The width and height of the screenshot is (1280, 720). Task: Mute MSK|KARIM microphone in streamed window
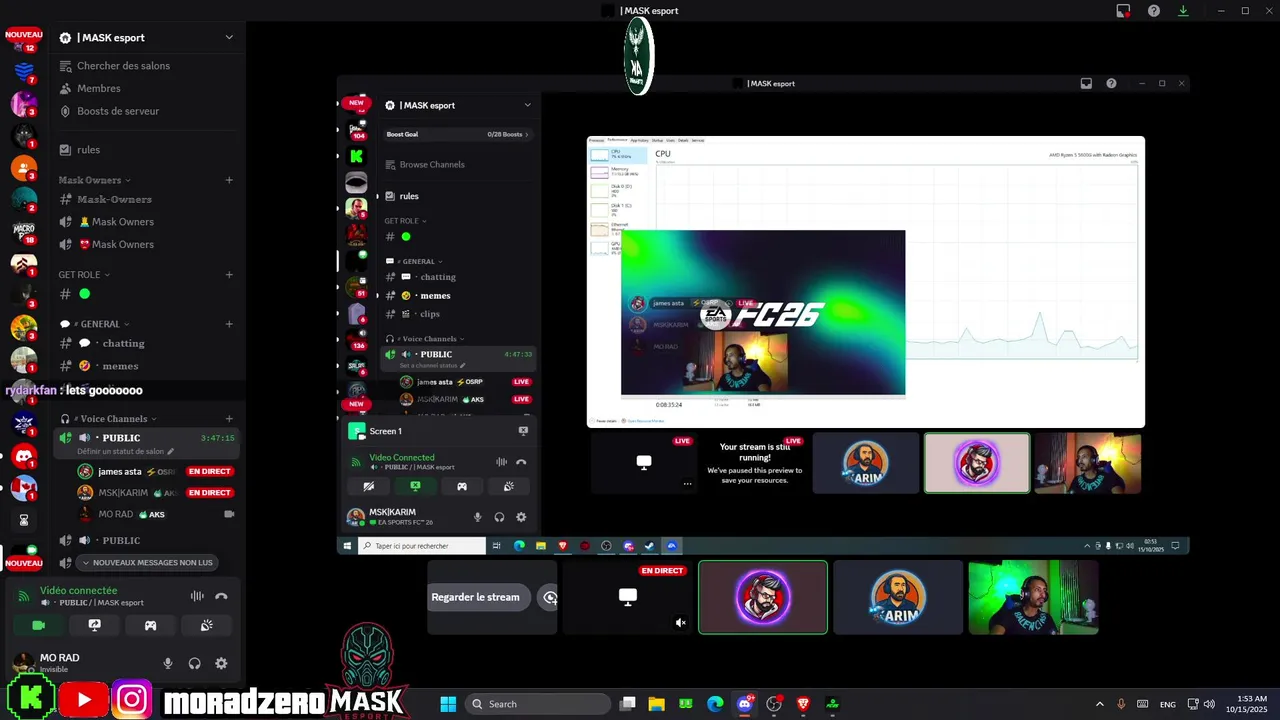[x=477, y=517]
